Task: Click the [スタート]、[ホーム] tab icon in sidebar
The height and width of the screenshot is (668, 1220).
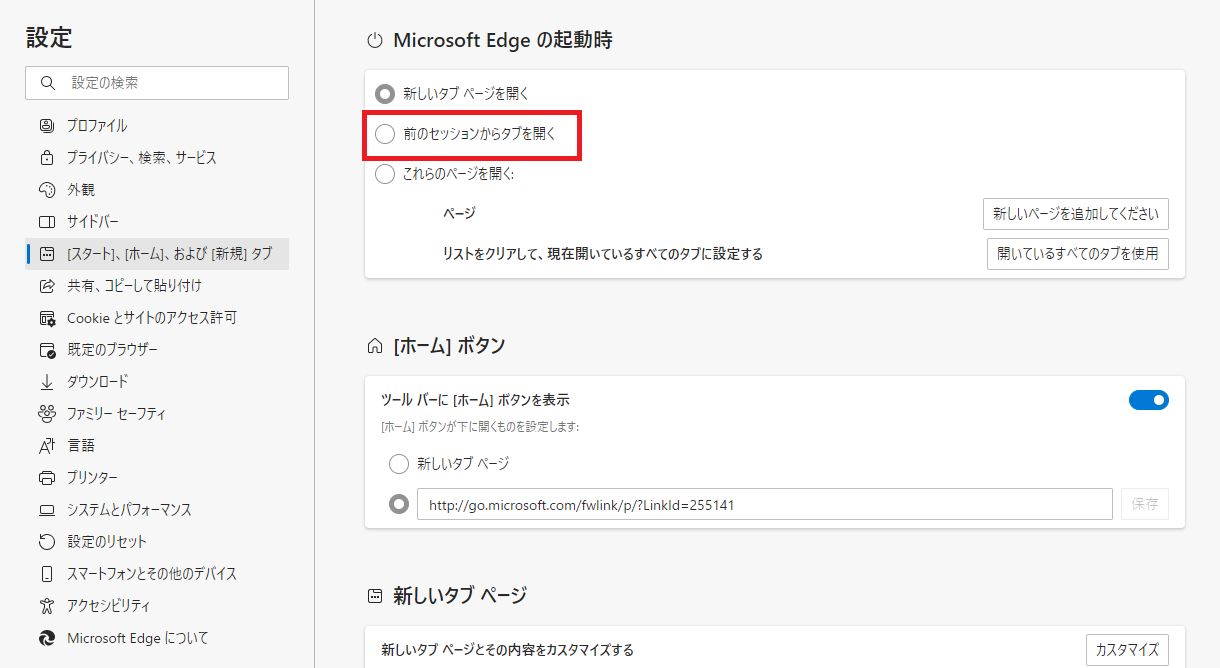Action: (46, 254)
